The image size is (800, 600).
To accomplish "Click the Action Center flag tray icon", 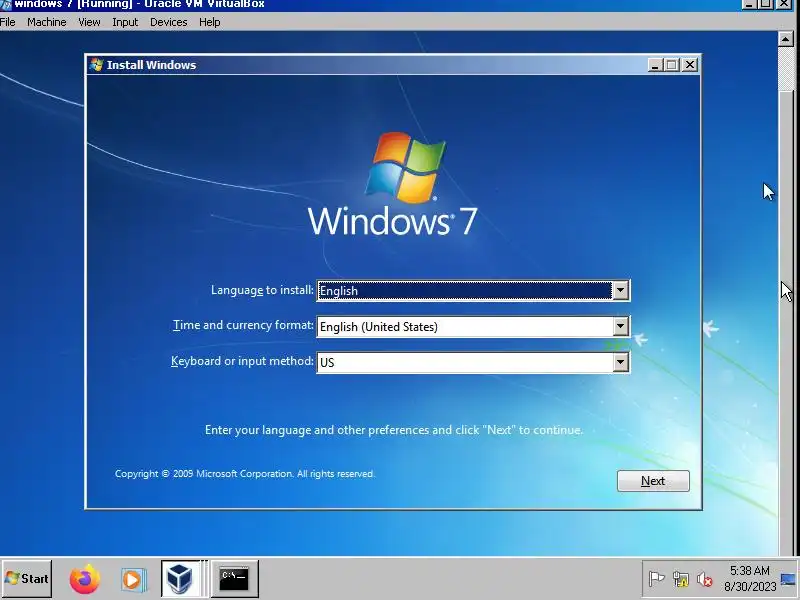I will 656,579.
